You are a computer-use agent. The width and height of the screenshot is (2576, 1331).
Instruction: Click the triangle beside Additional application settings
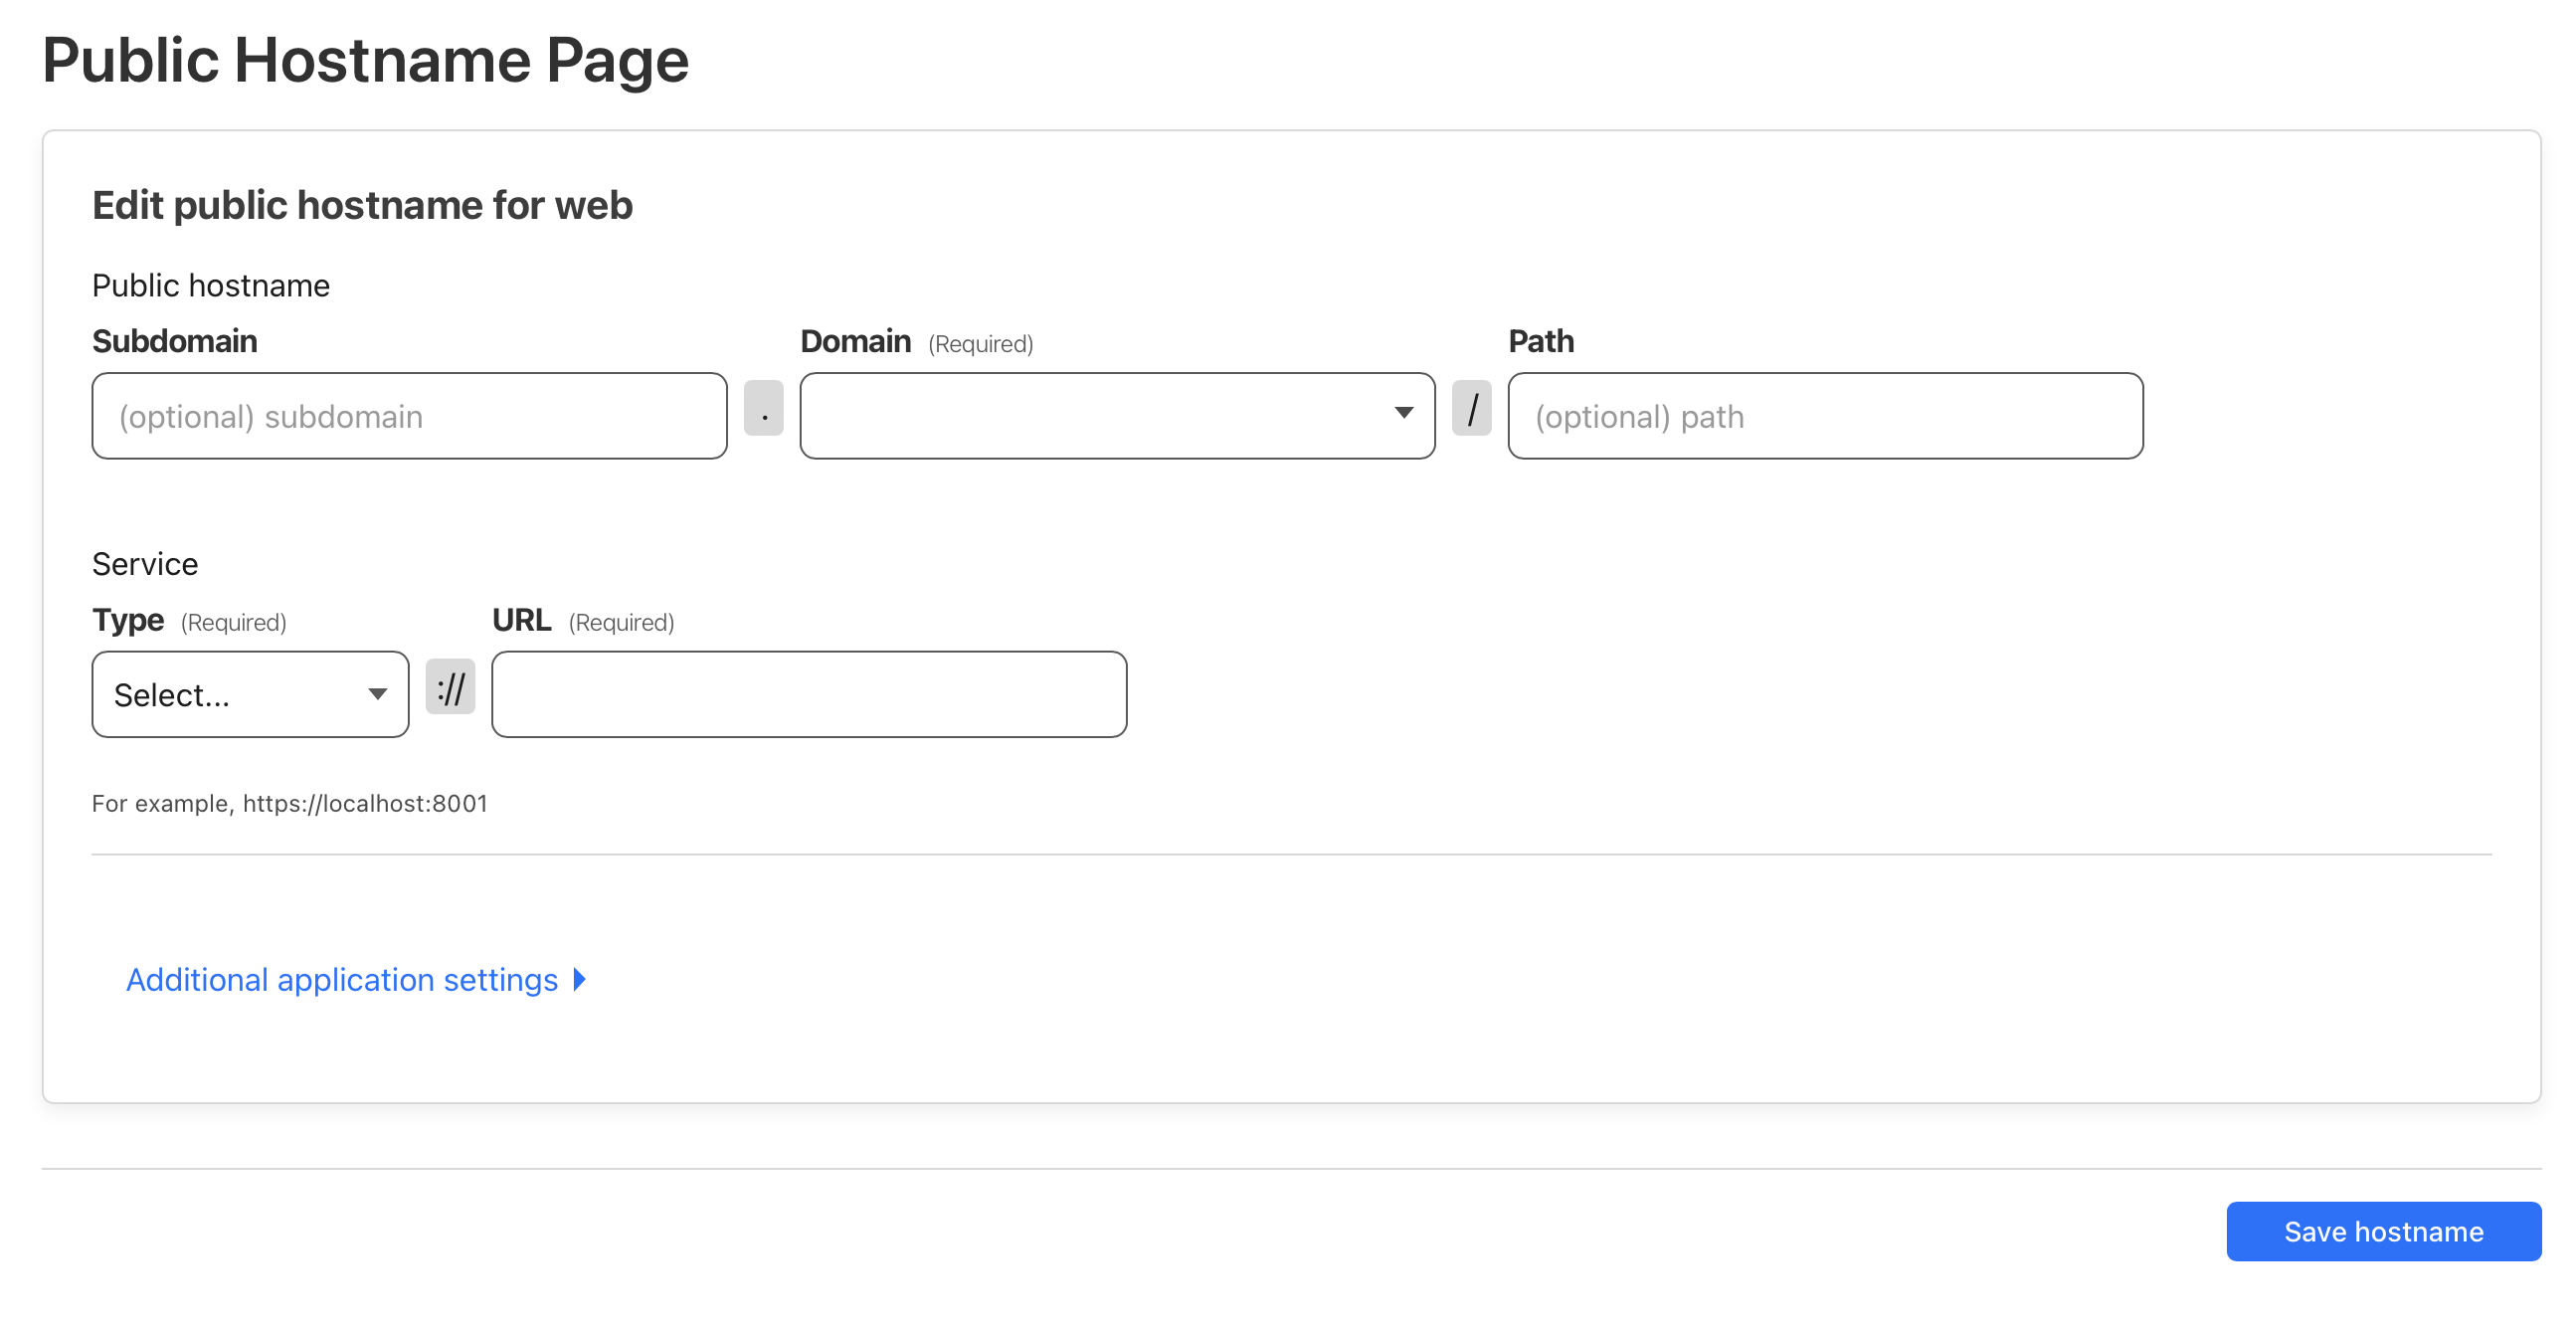point(579,979)
